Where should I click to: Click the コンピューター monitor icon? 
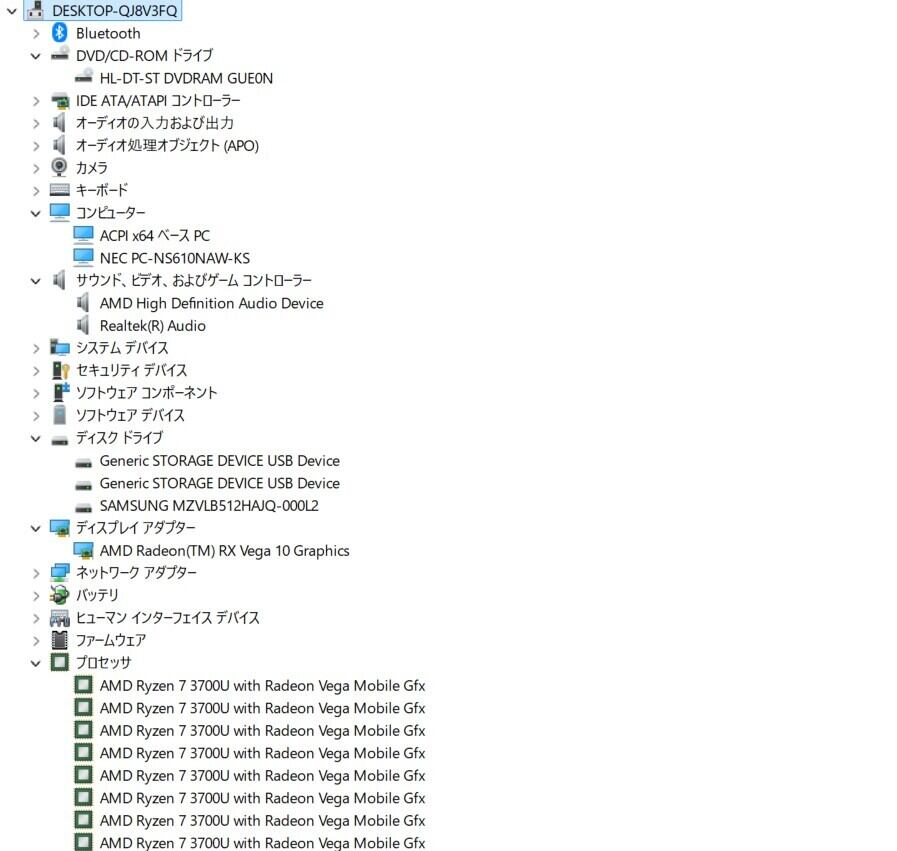coord(59,212)
